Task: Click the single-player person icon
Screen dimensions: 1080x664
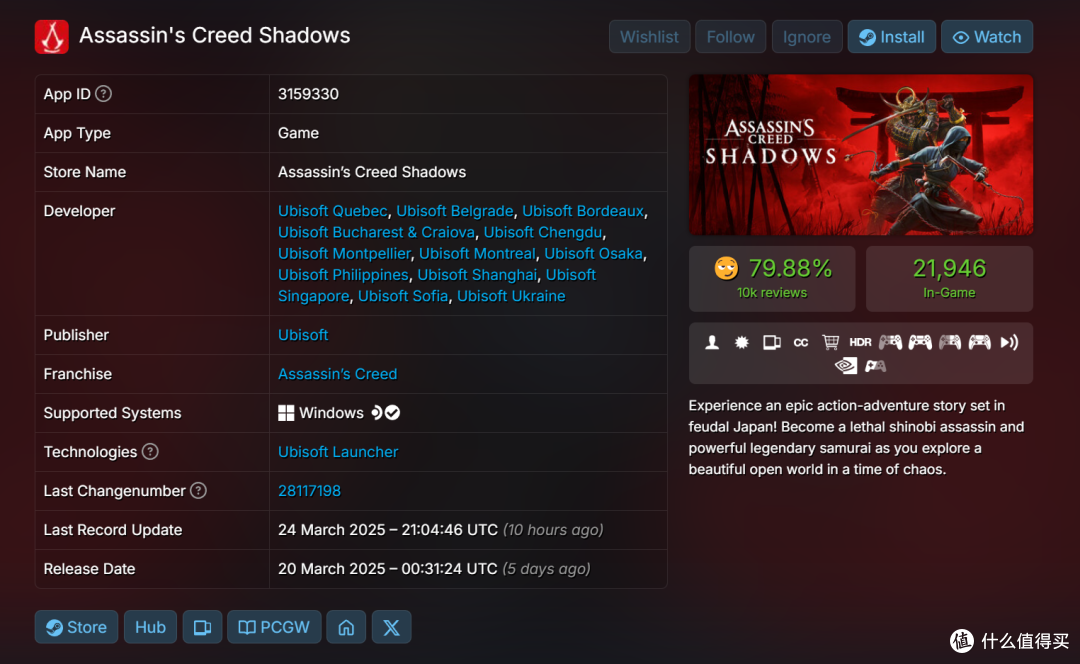Action: coord(712,342)
